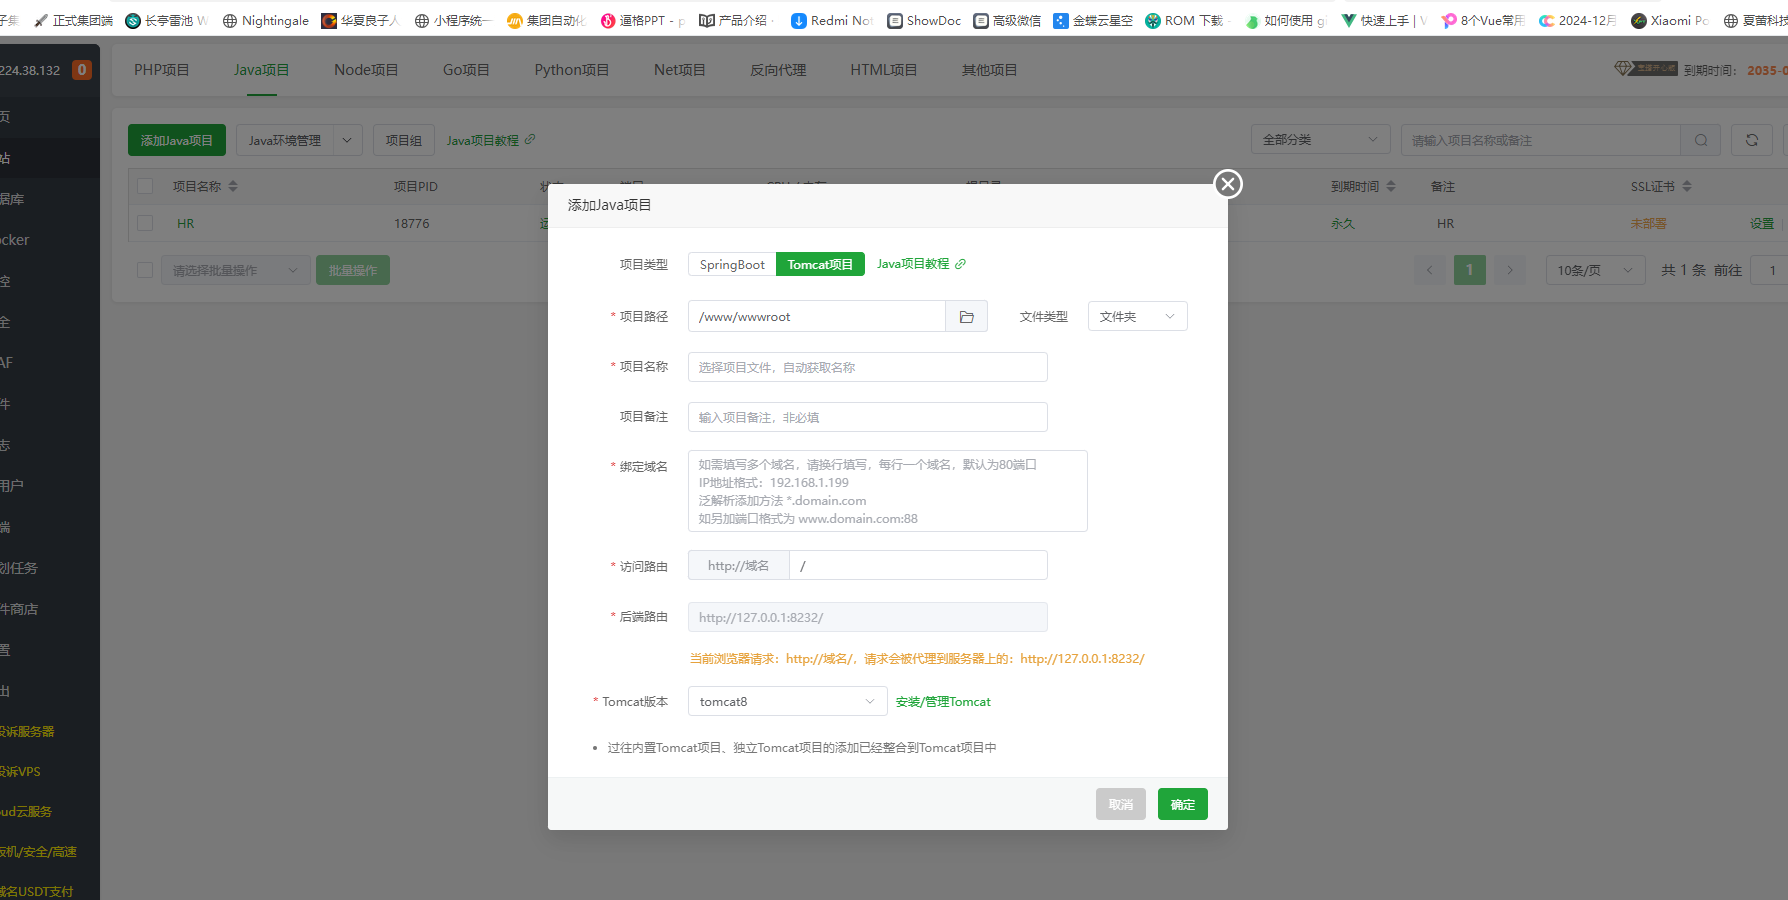Viewport: 1788px width, 900px height.
Task: Toggle the select-all header checkbox
Action: coord(146,186)
